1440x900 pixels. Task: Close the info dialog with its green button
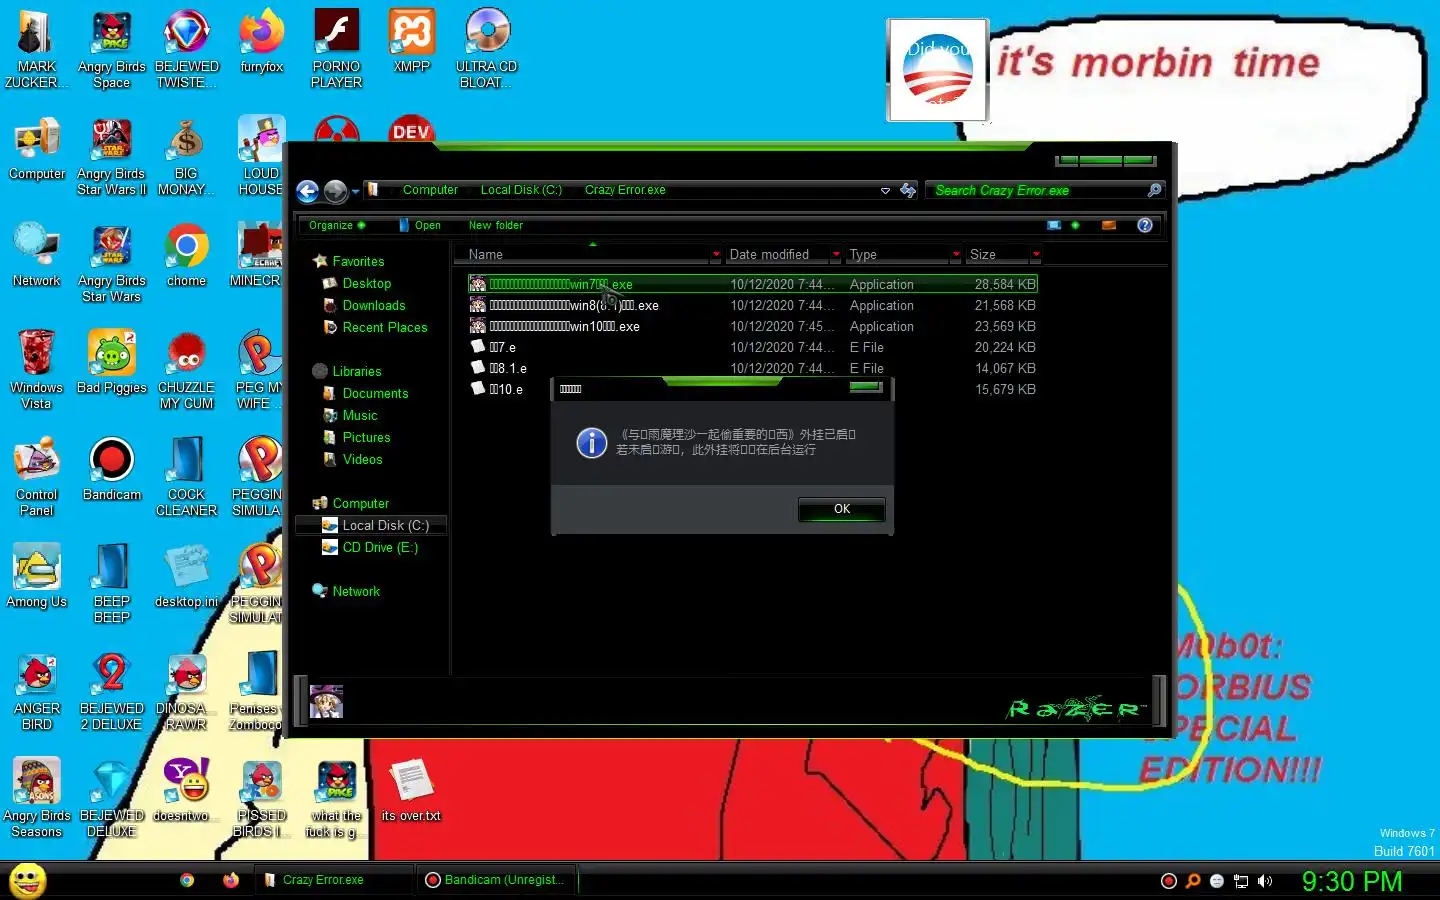click(865, 387)
